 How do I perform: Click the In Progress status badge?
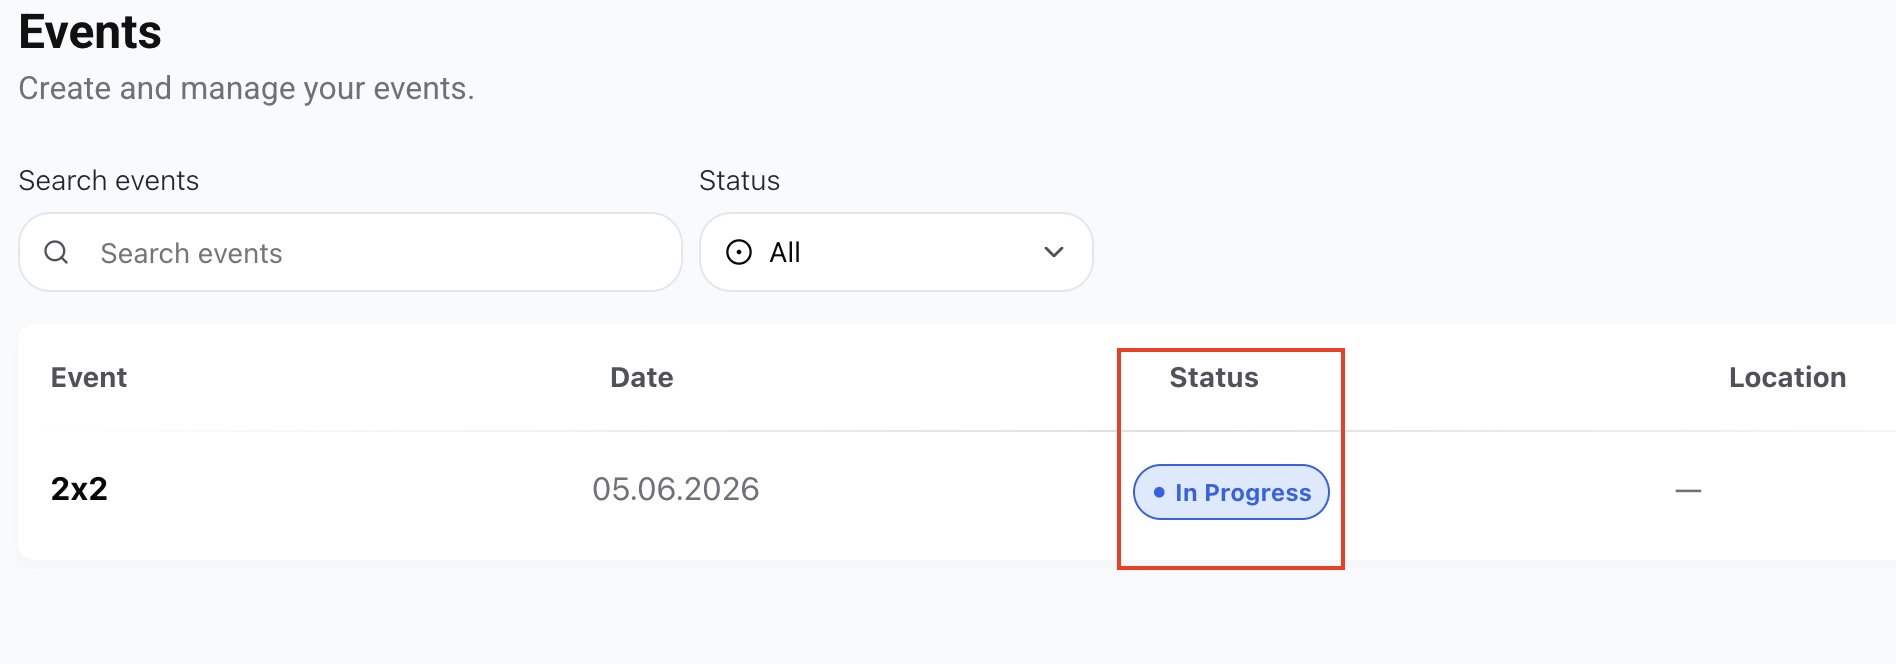point(1231,492)
